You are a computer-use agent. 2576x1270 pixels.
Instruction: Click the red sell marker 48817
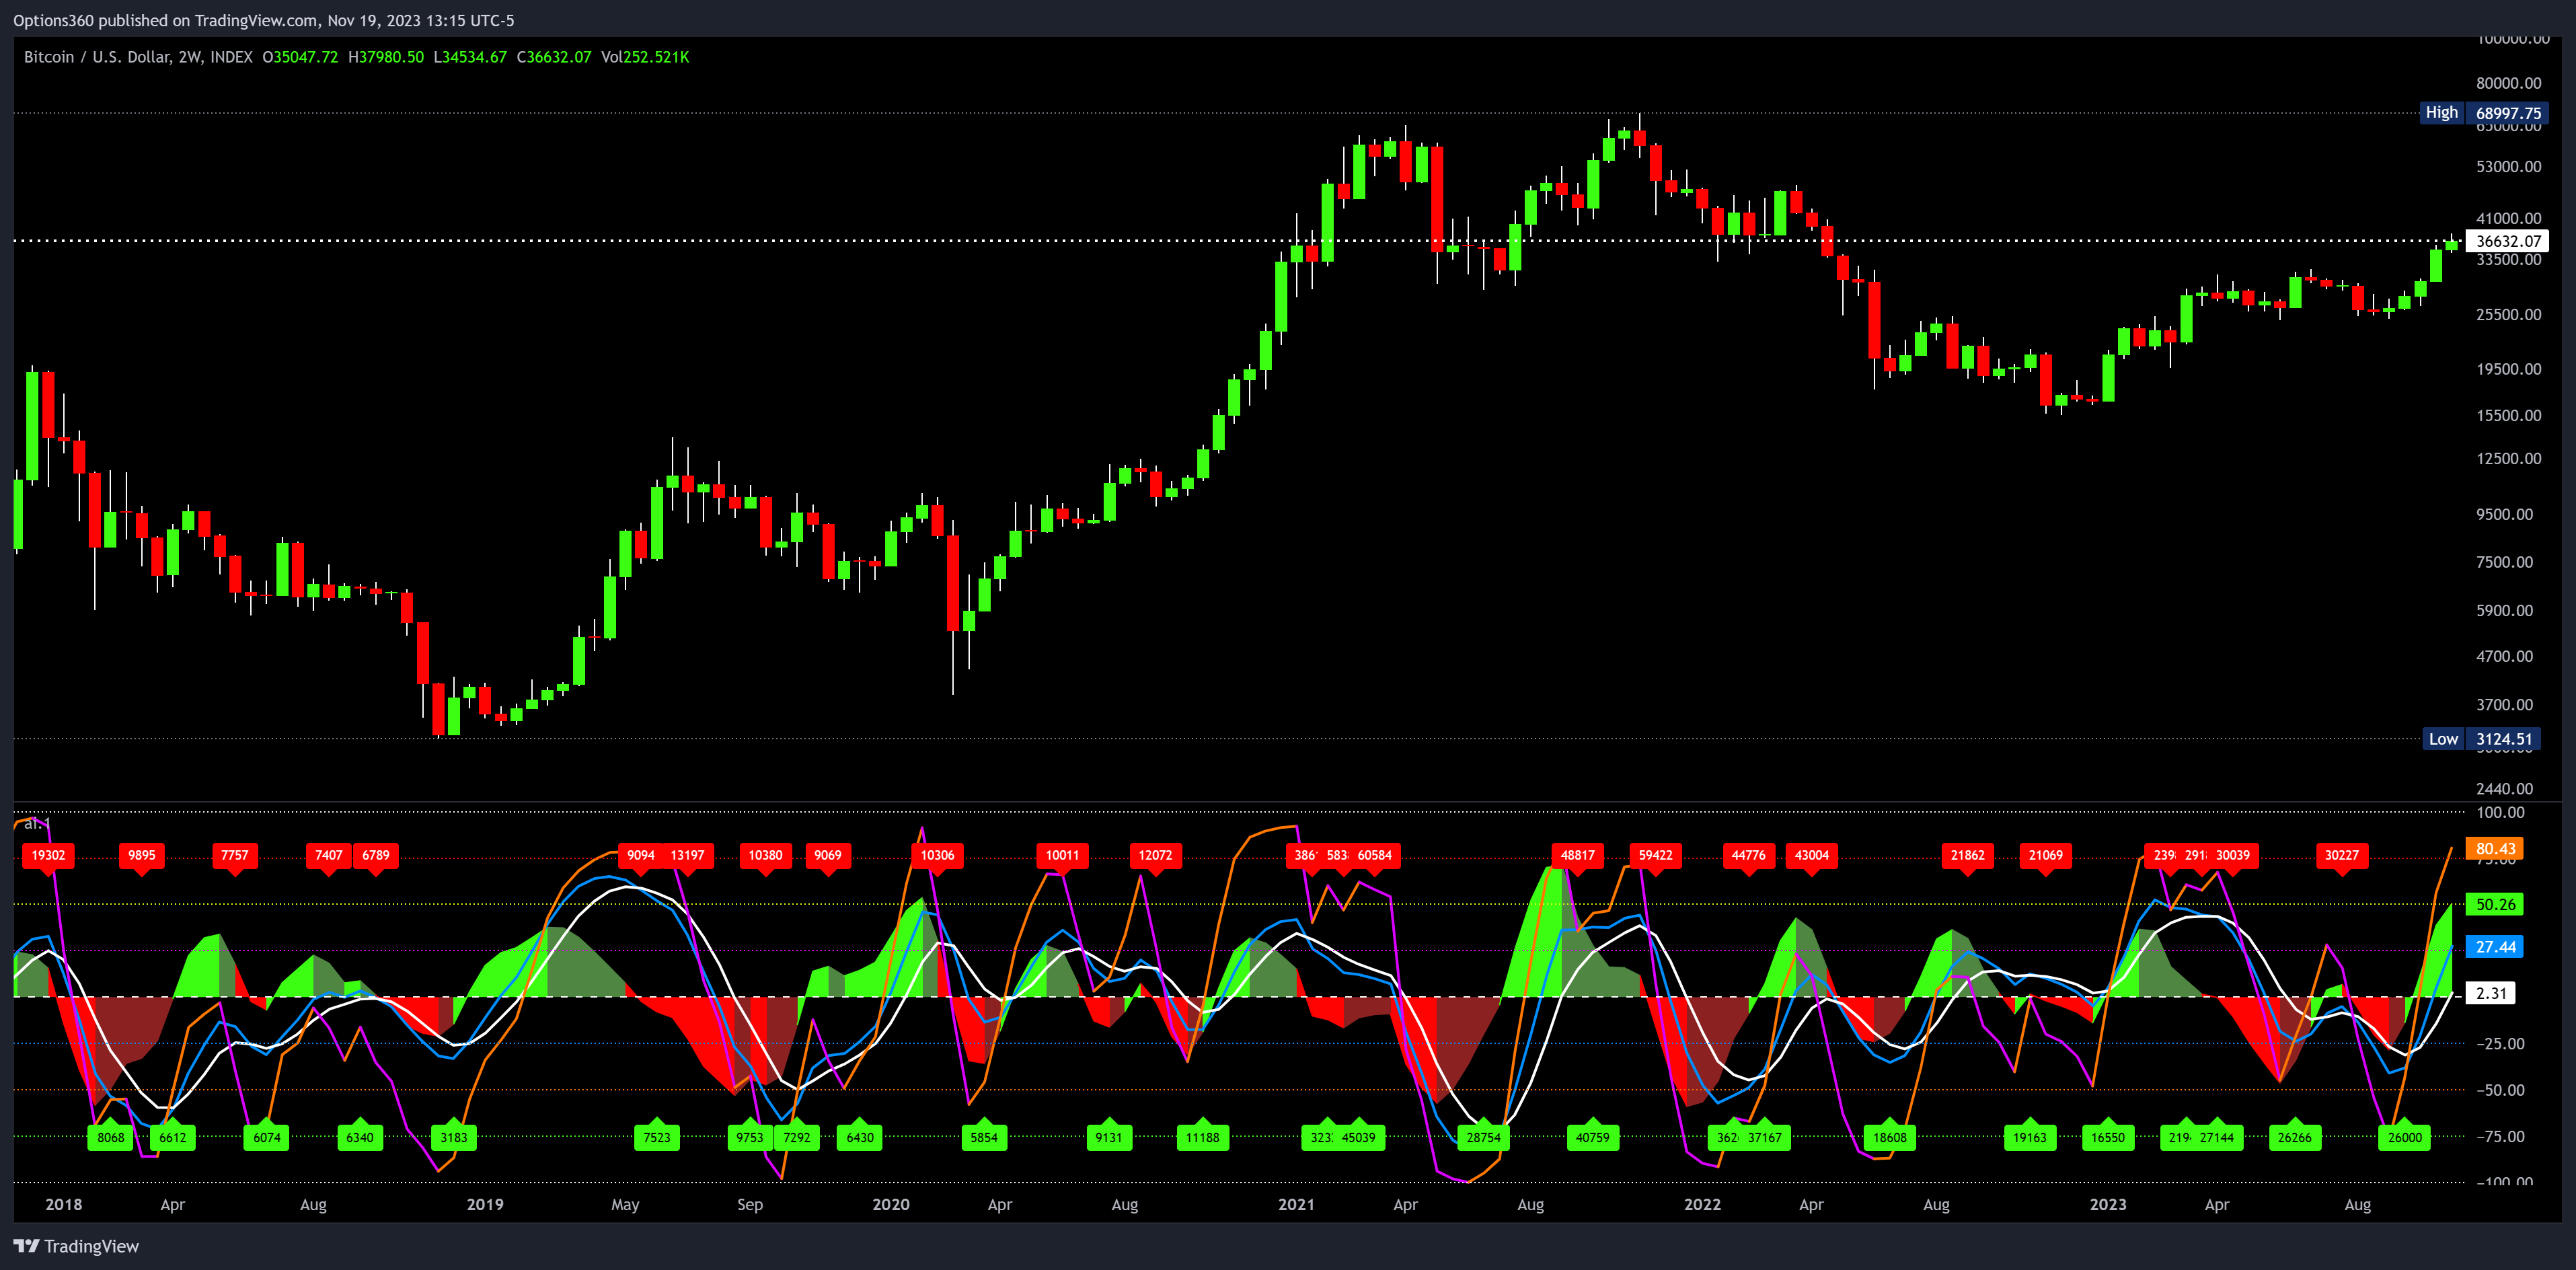click(1578, 856)
